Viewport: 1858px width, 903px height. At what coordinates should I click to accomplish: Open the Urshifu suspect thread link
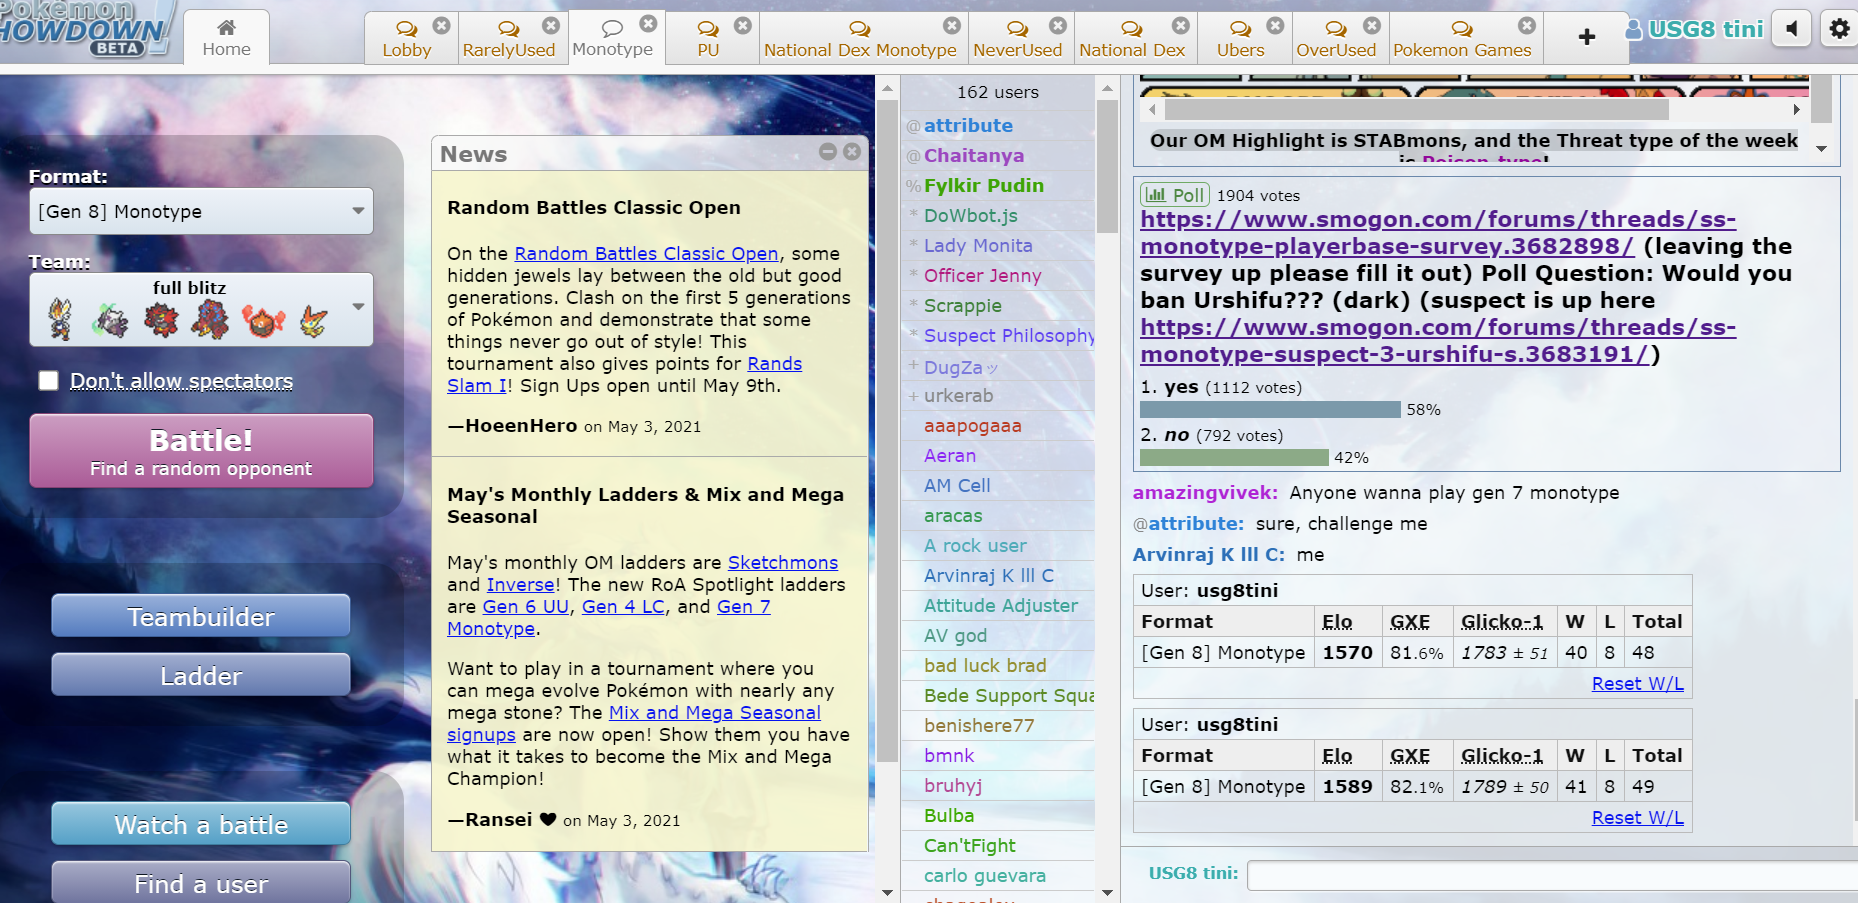(x=1438, y=340)
